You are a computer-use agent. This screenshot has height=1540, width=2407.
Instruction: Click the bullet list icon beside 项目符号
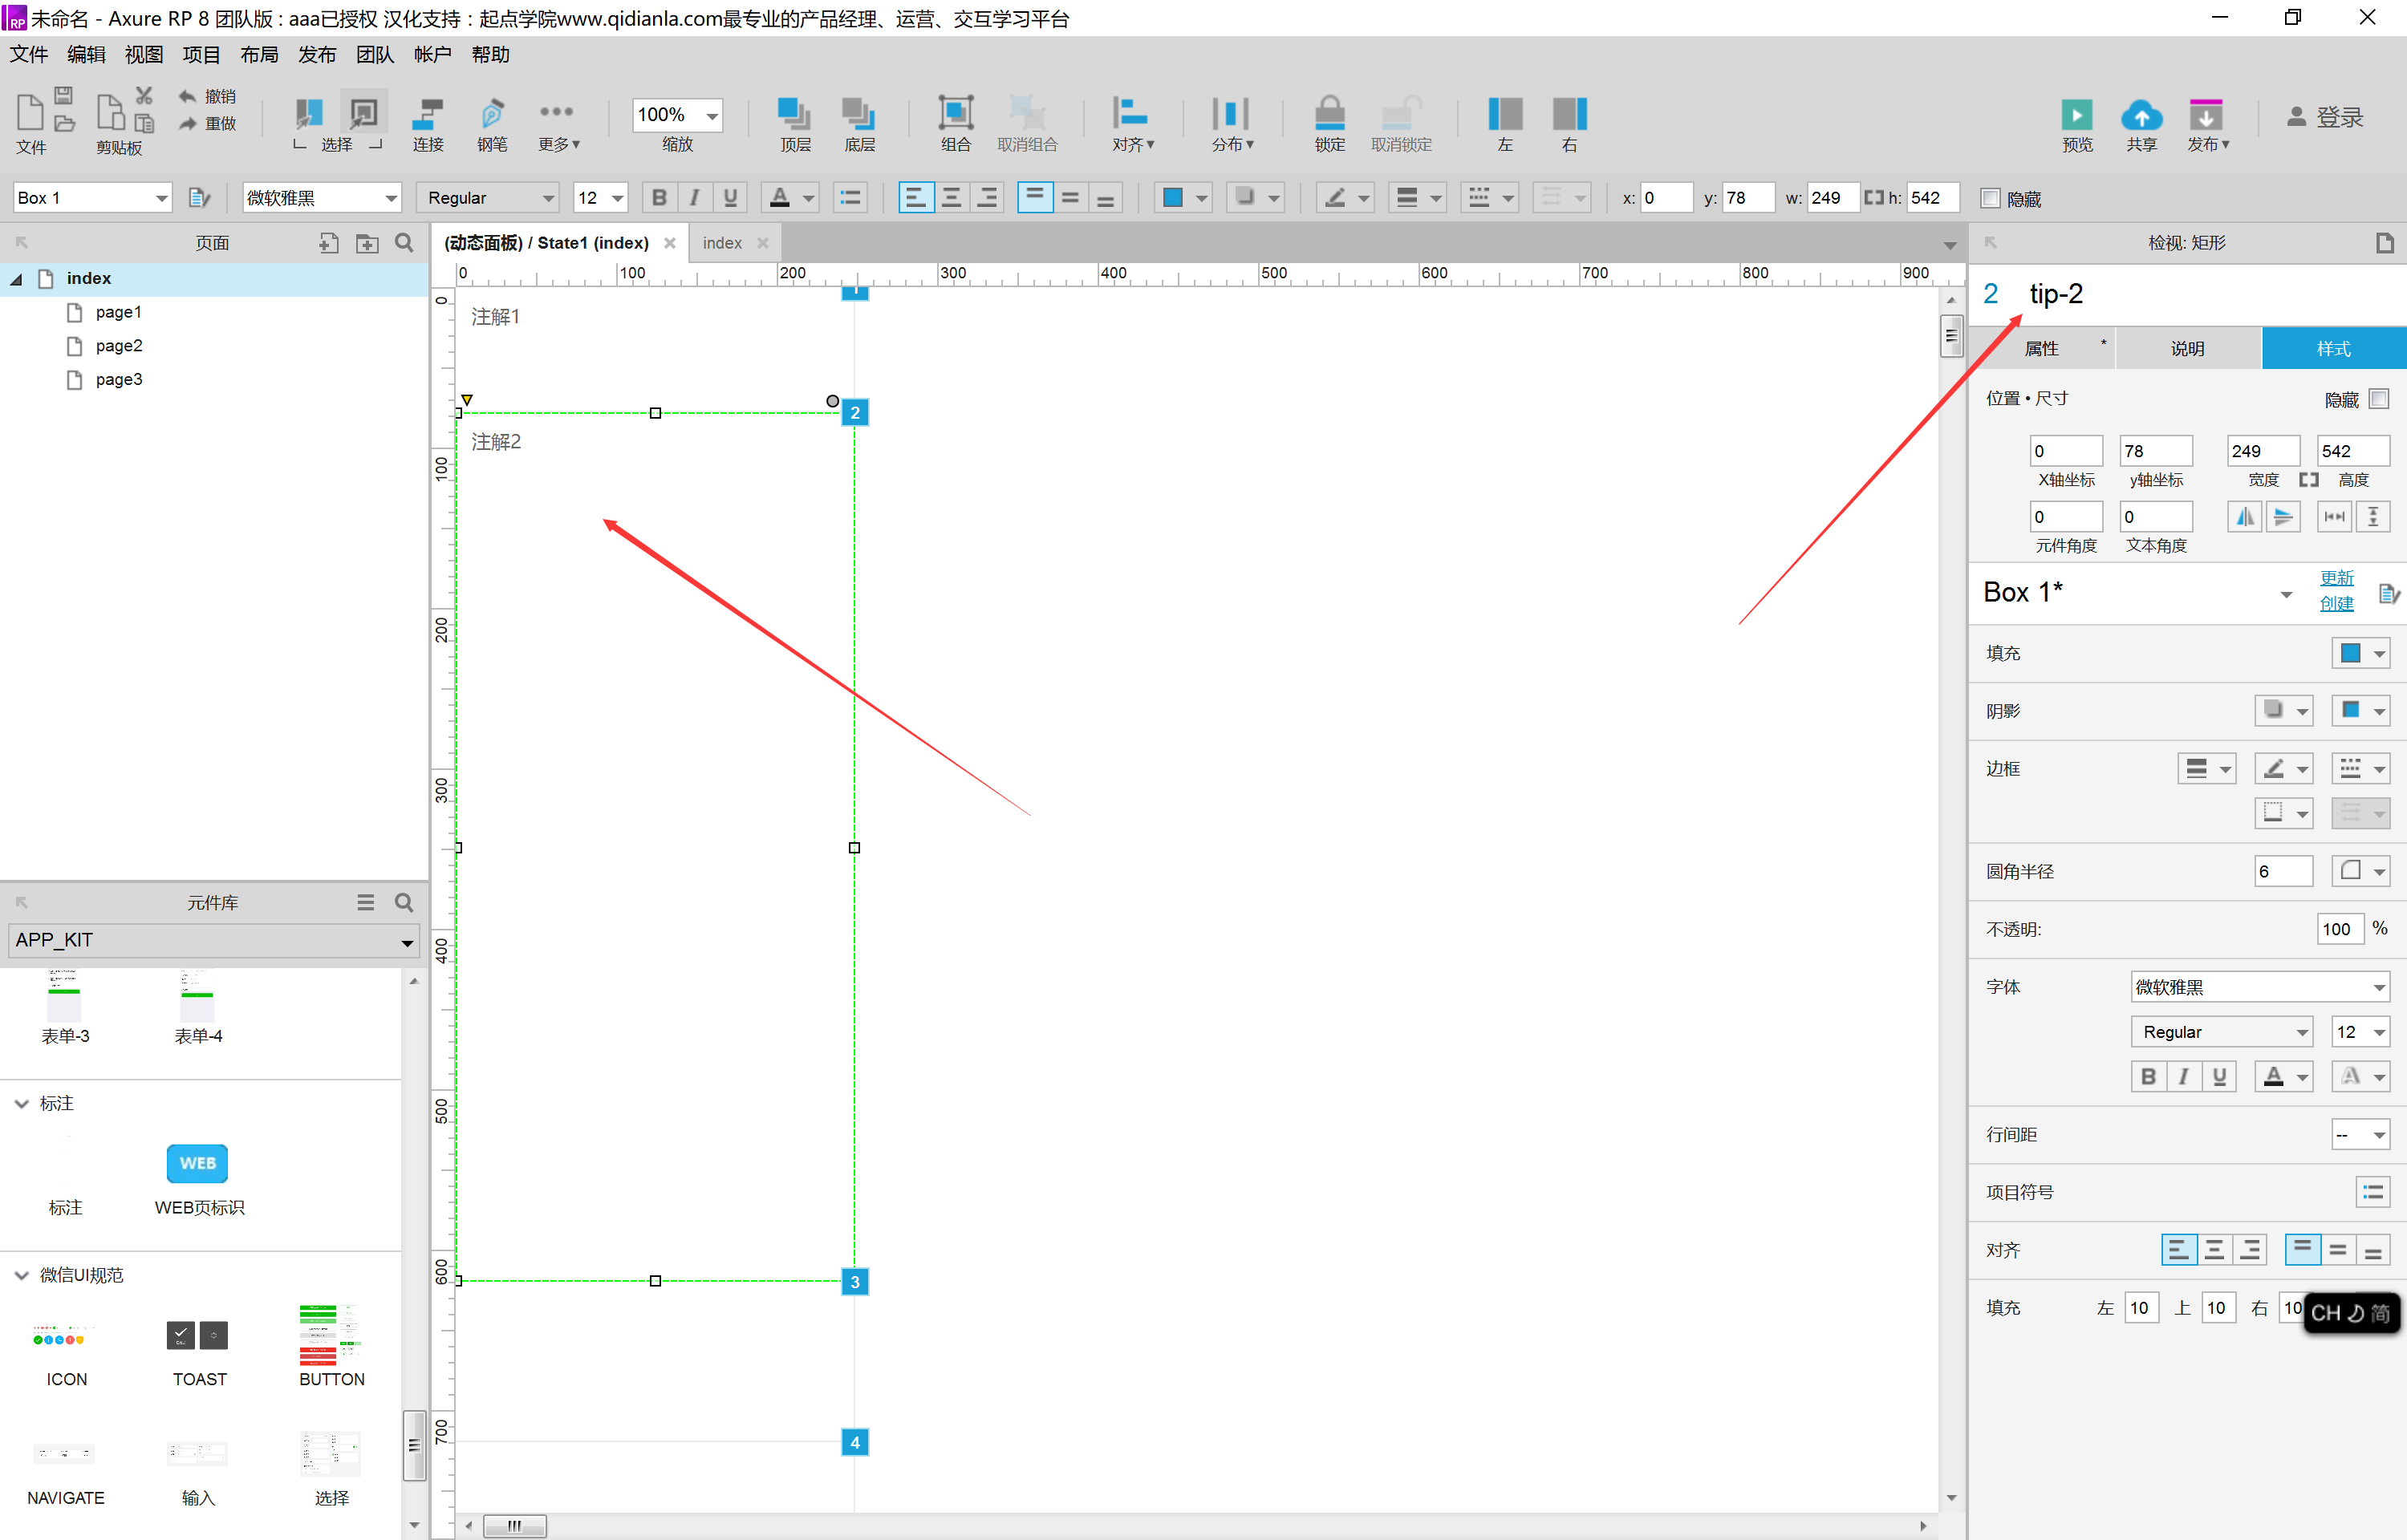point(2372,1192)
